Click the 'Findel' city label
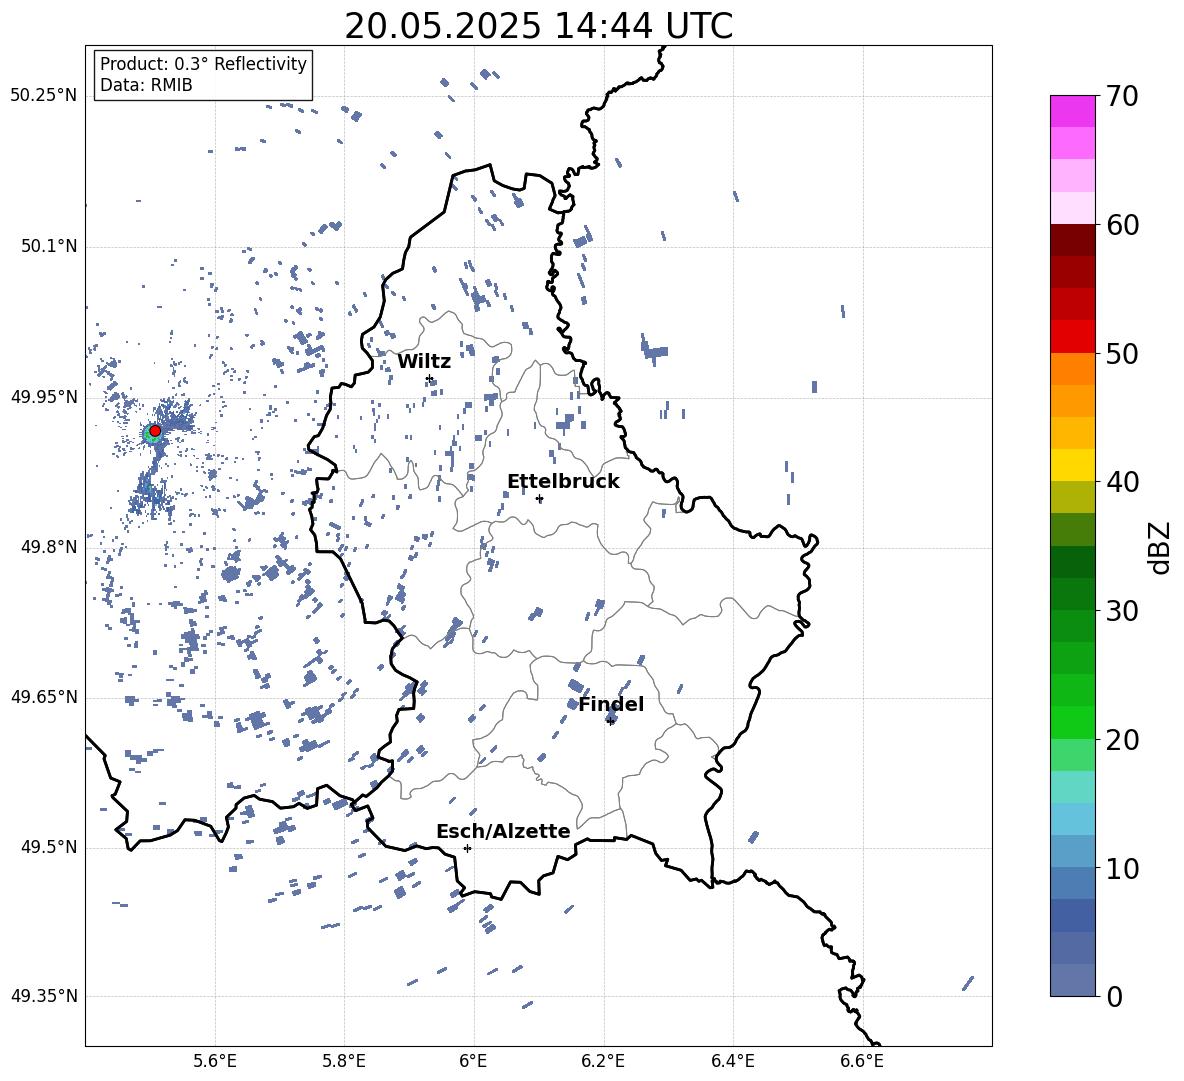The height and width of the screenshot is (1081, 1184). coord(611,704)
